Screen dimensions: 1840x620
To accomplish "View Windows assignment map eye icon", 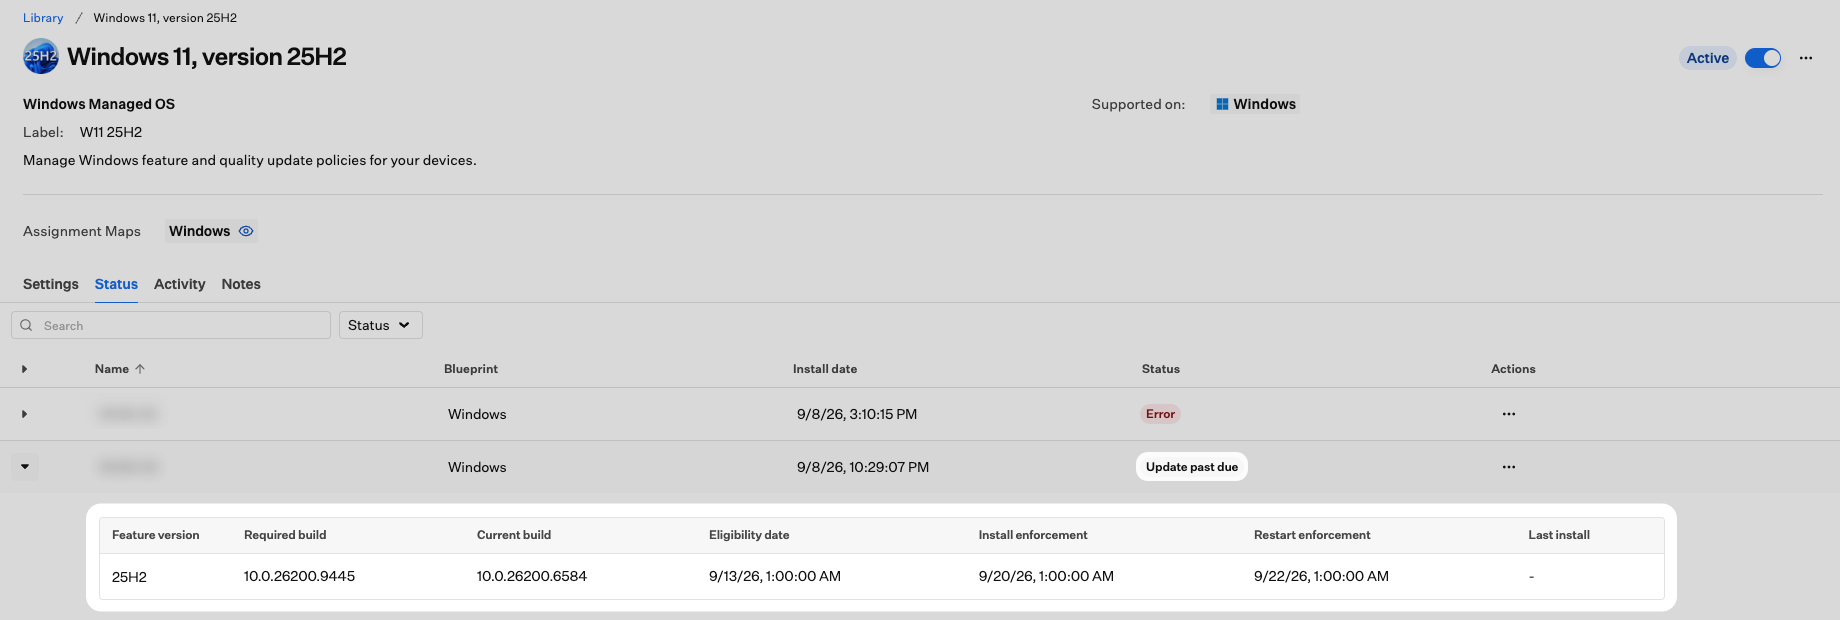I will pyautogui.click(x=246, y=231).
